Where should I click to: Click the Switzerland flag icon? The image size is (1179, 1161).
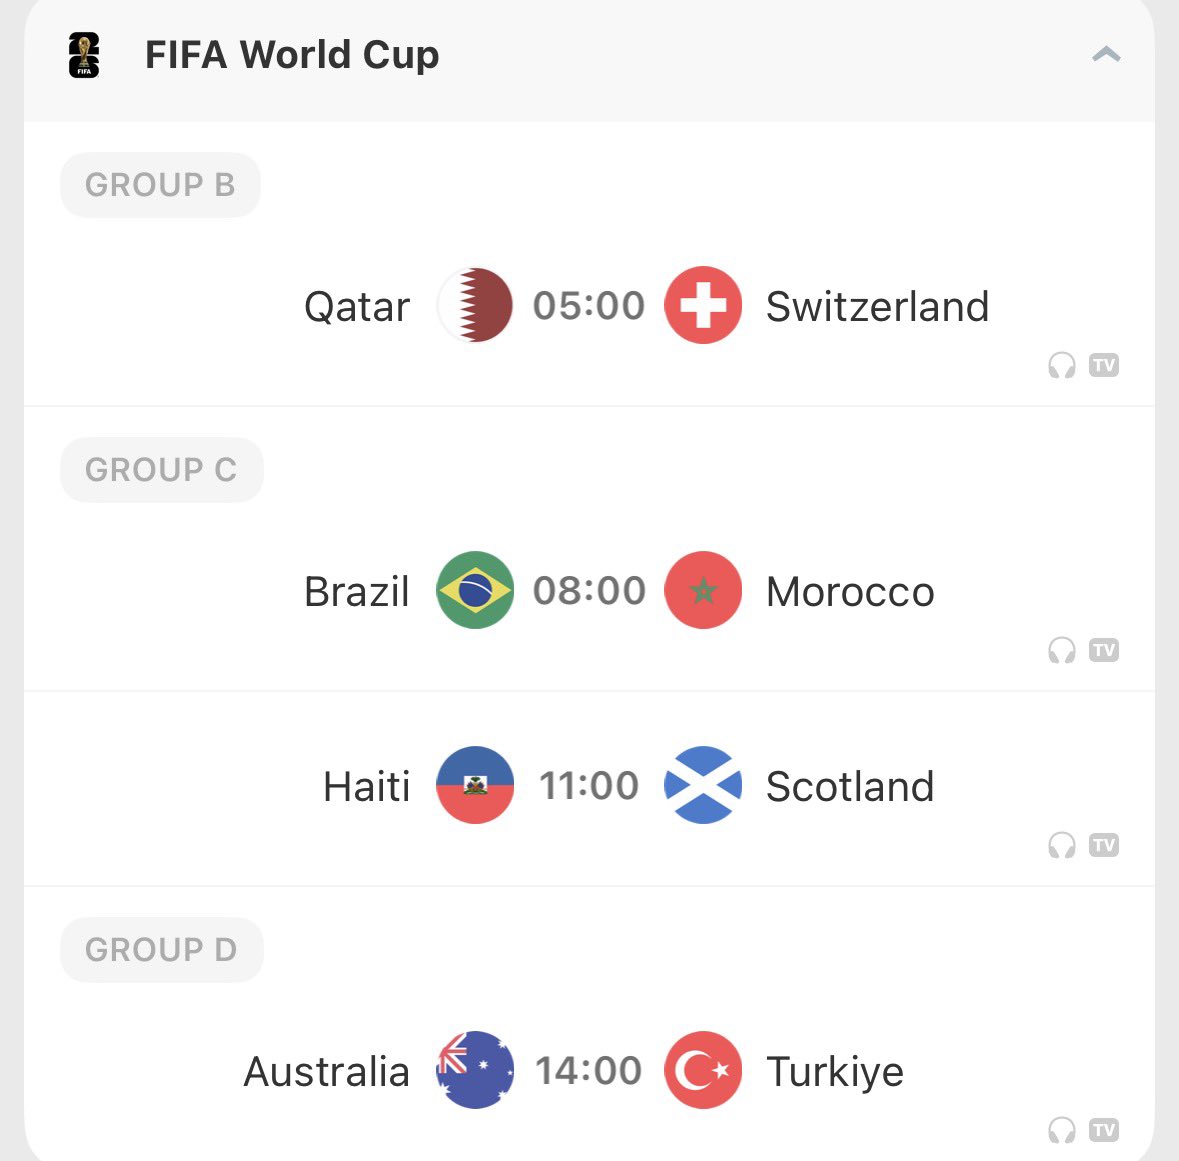click(x=703, y=305)
